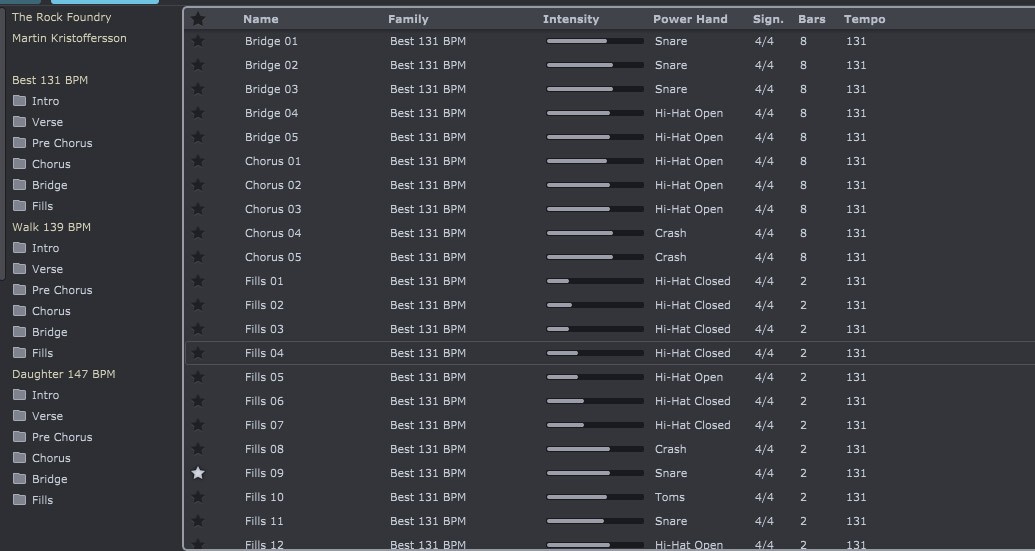
Task: Open Bridge folder icon under Daughter 147 BPM
Action: pos(20,479)
